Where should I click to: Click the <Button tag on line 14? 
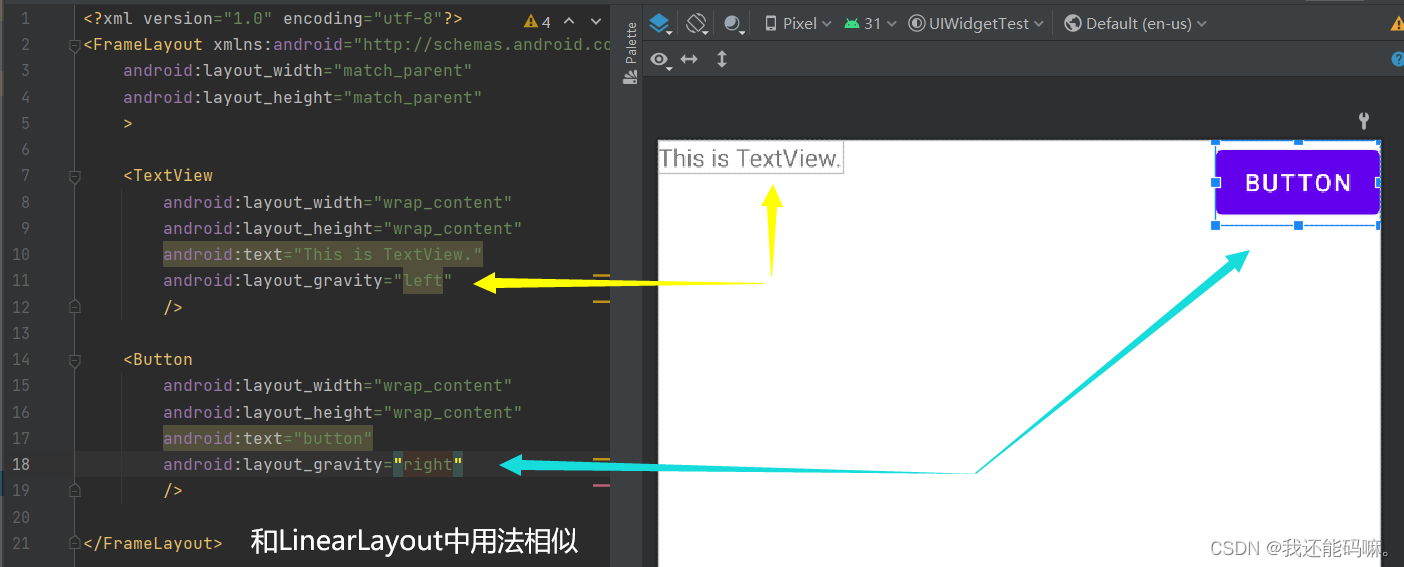(158, 360)
